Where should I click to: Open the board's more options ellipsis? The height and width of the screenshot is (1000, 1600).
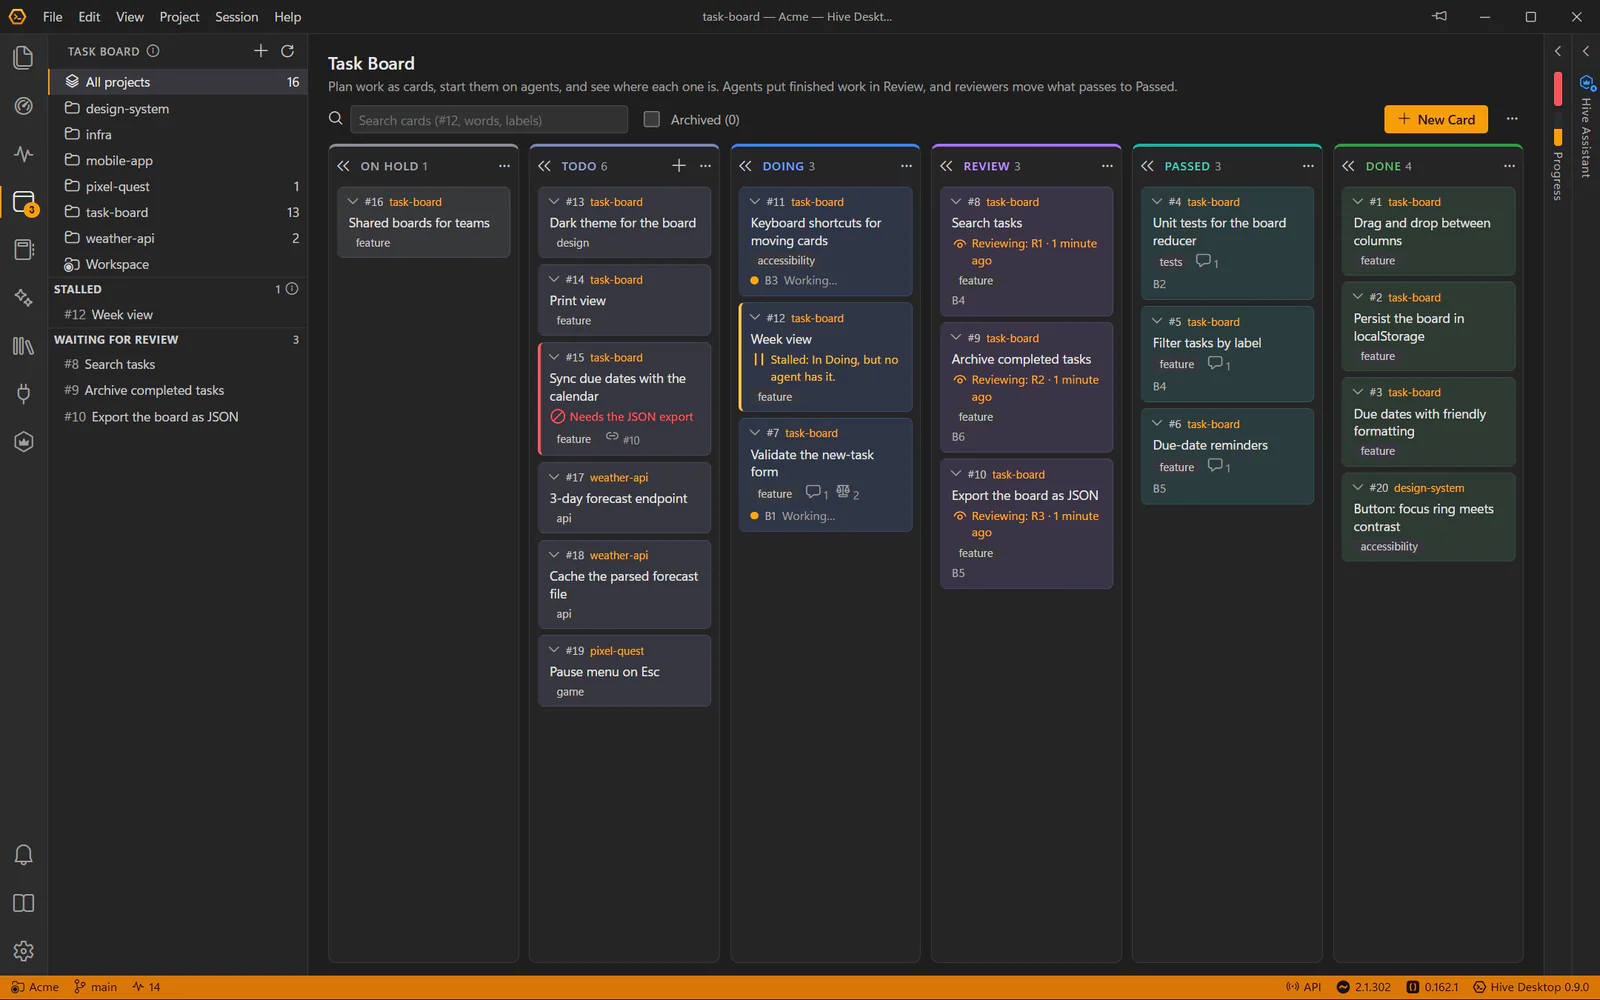[x=1512, y=119]
